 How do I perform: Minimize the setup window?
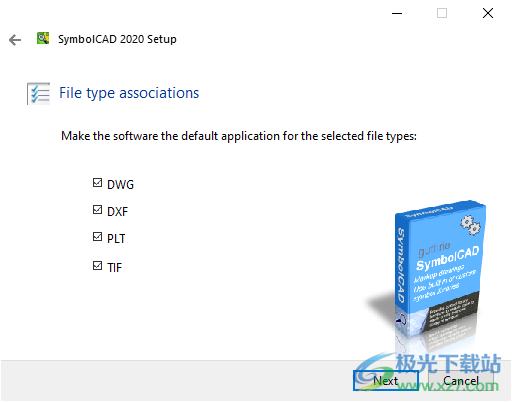point(397,13)
